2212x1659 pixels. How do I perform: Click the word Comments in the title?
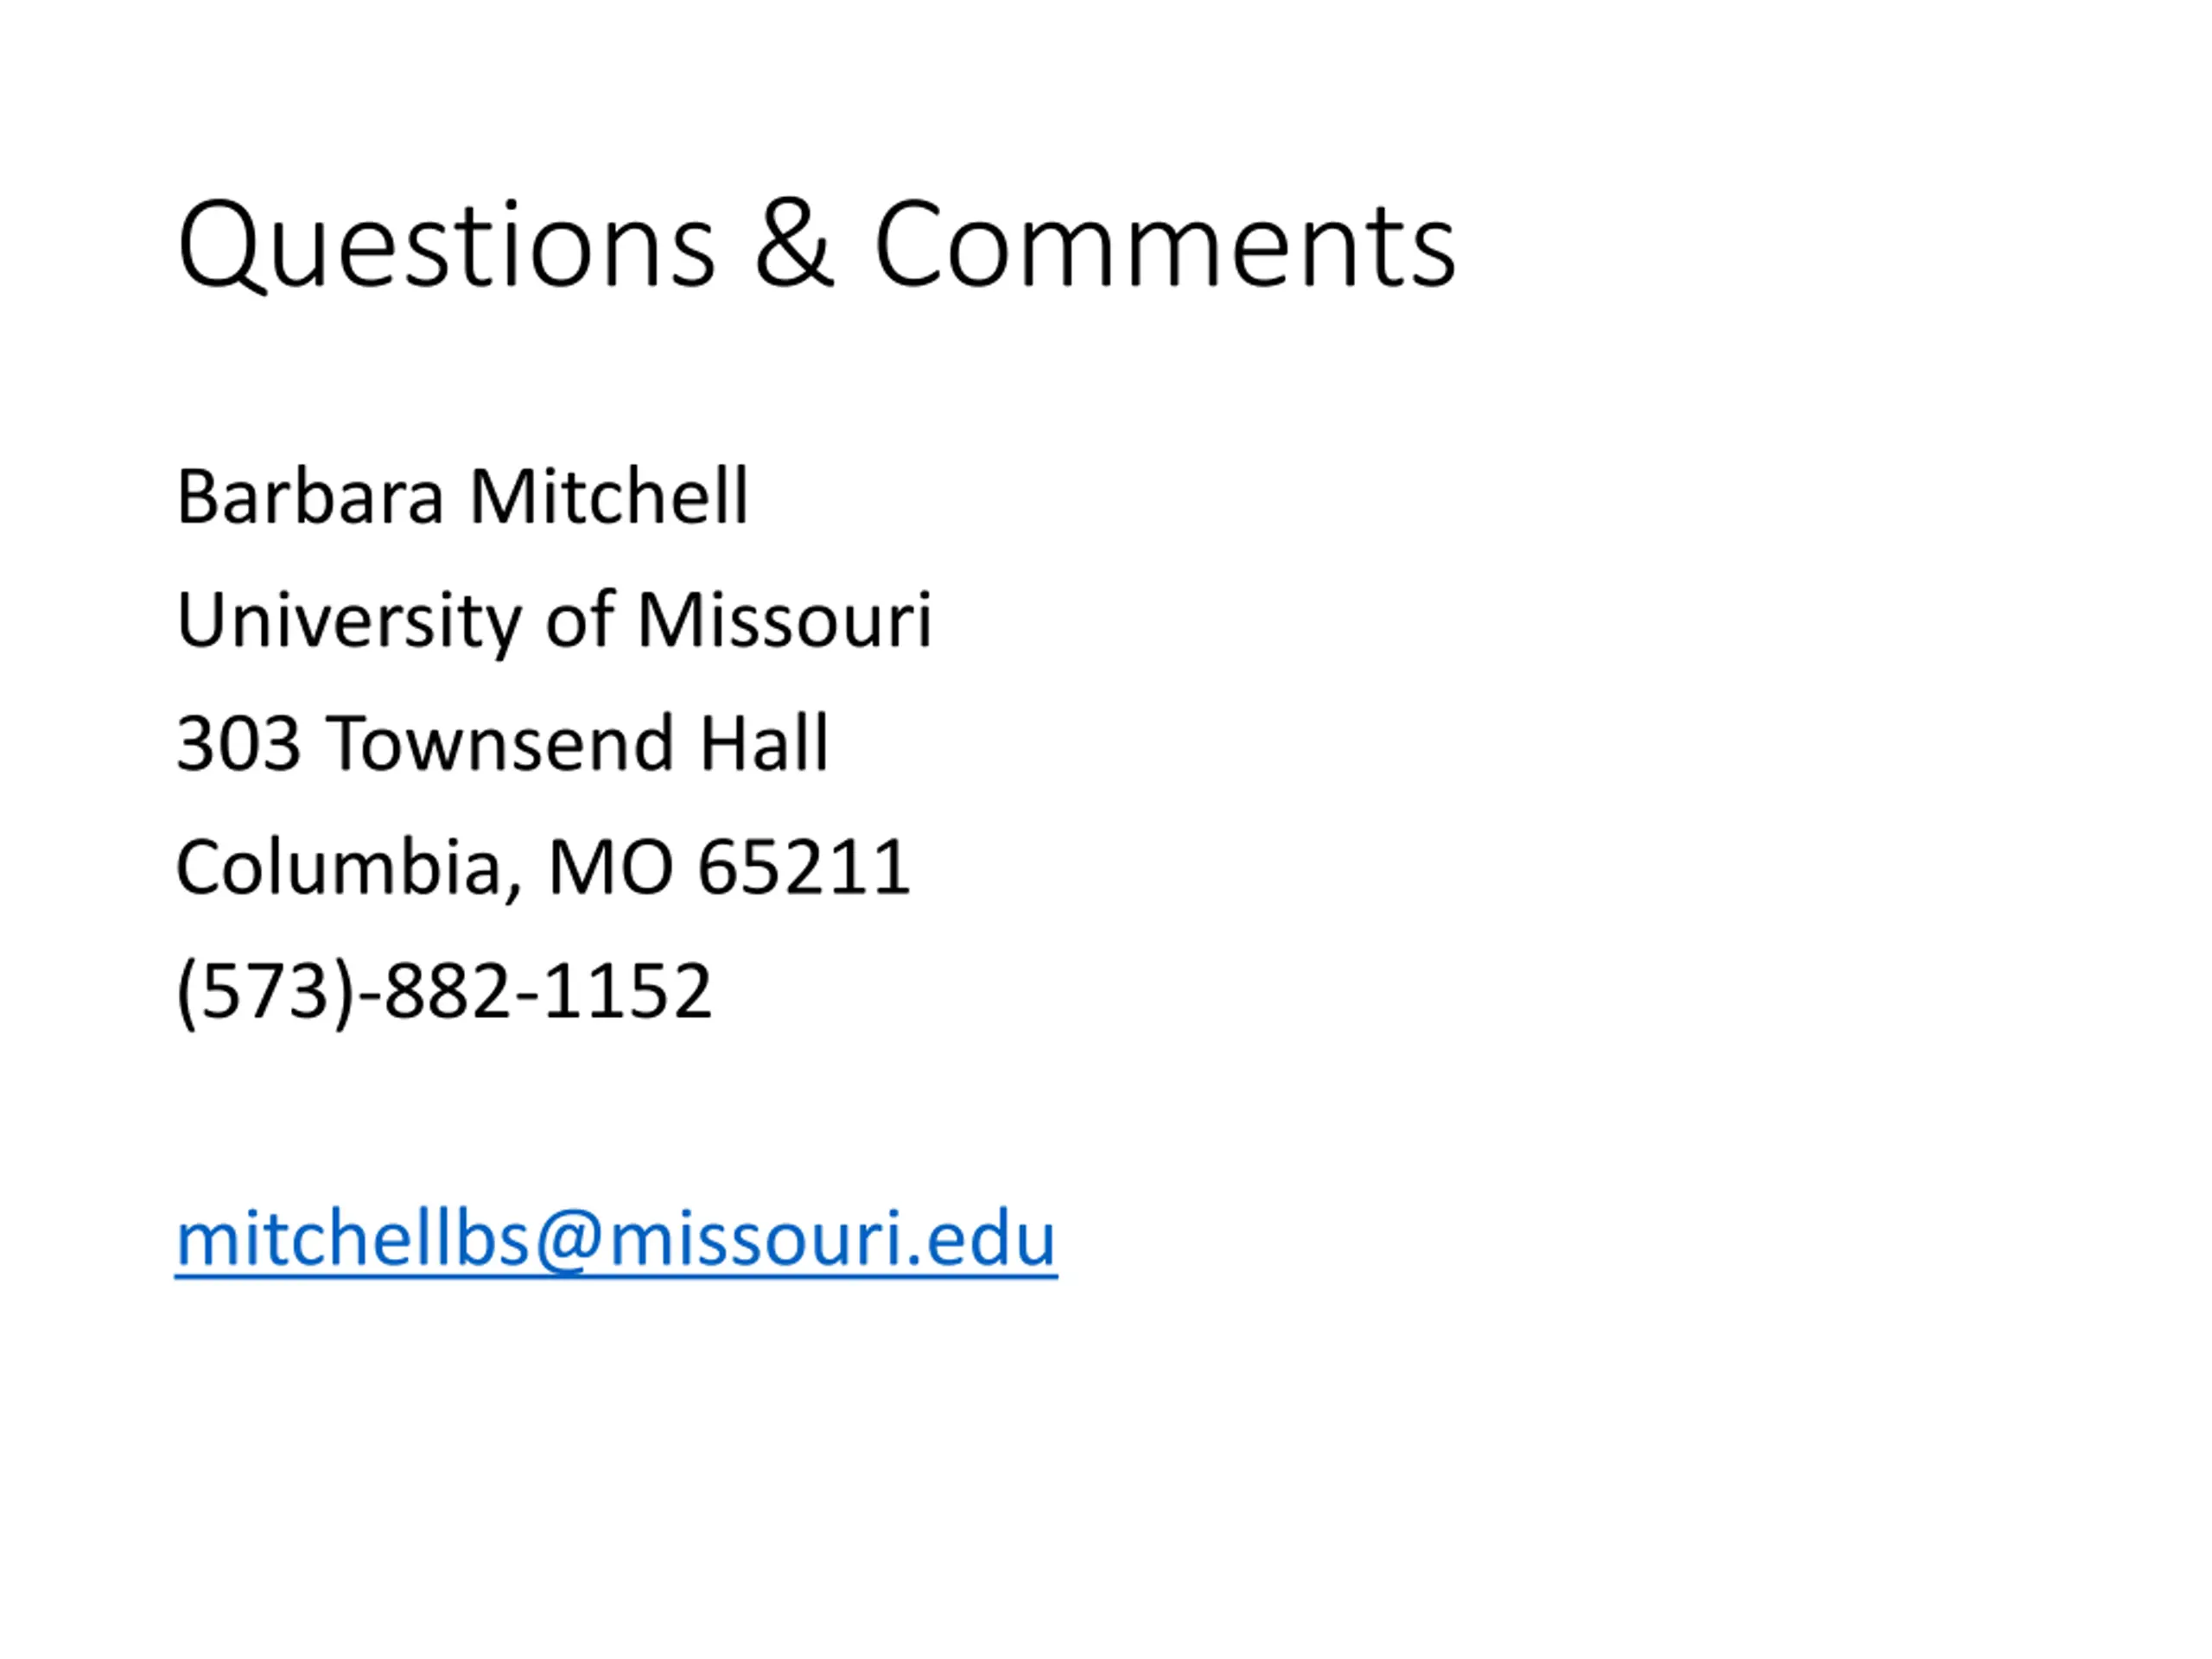click(x=1165, y=244)
